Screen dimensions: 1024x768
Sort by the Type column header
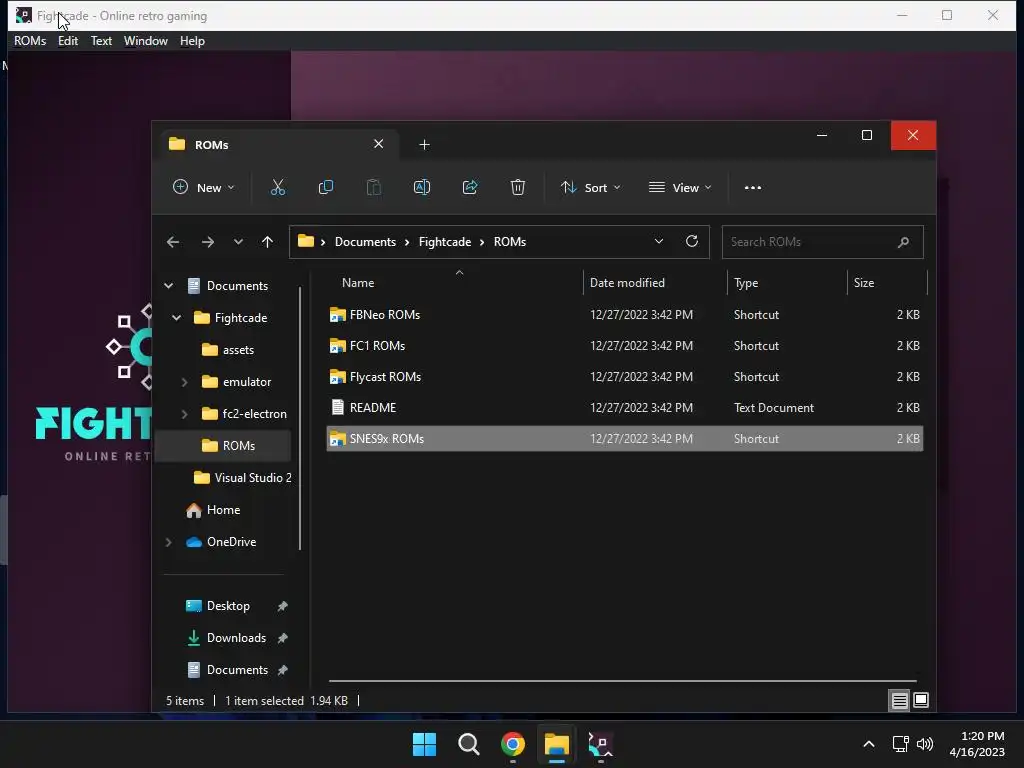[787, 283]
